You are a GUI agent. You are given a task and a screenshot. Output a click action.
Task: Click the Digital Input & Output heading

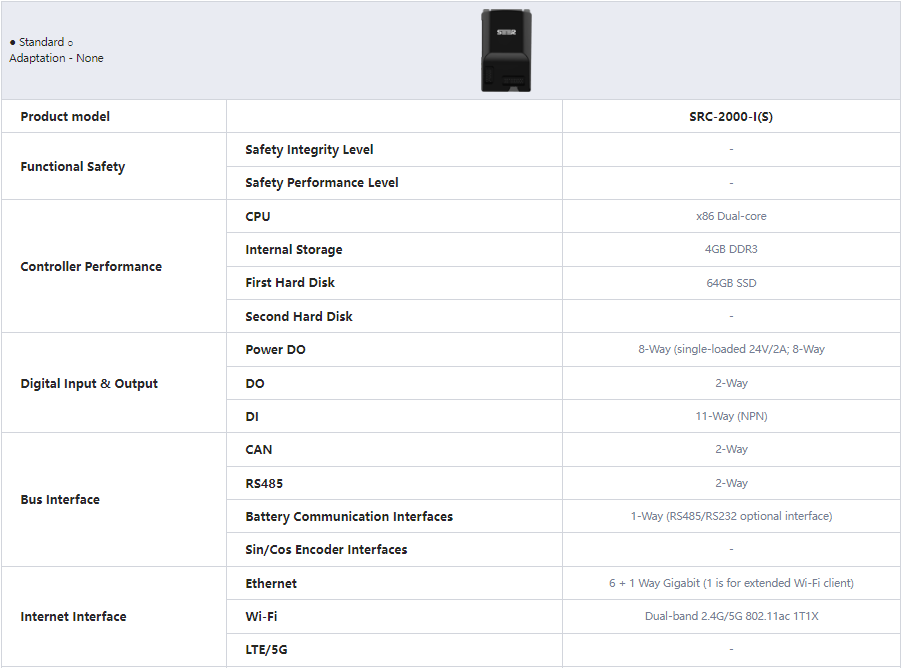pos(89,384)
